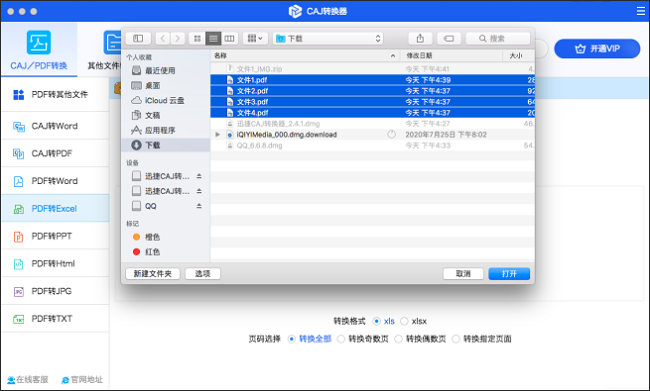Screen dimensions: 650x391
Task: Select PDF转Html in sidebar
Action: (55, 264)
